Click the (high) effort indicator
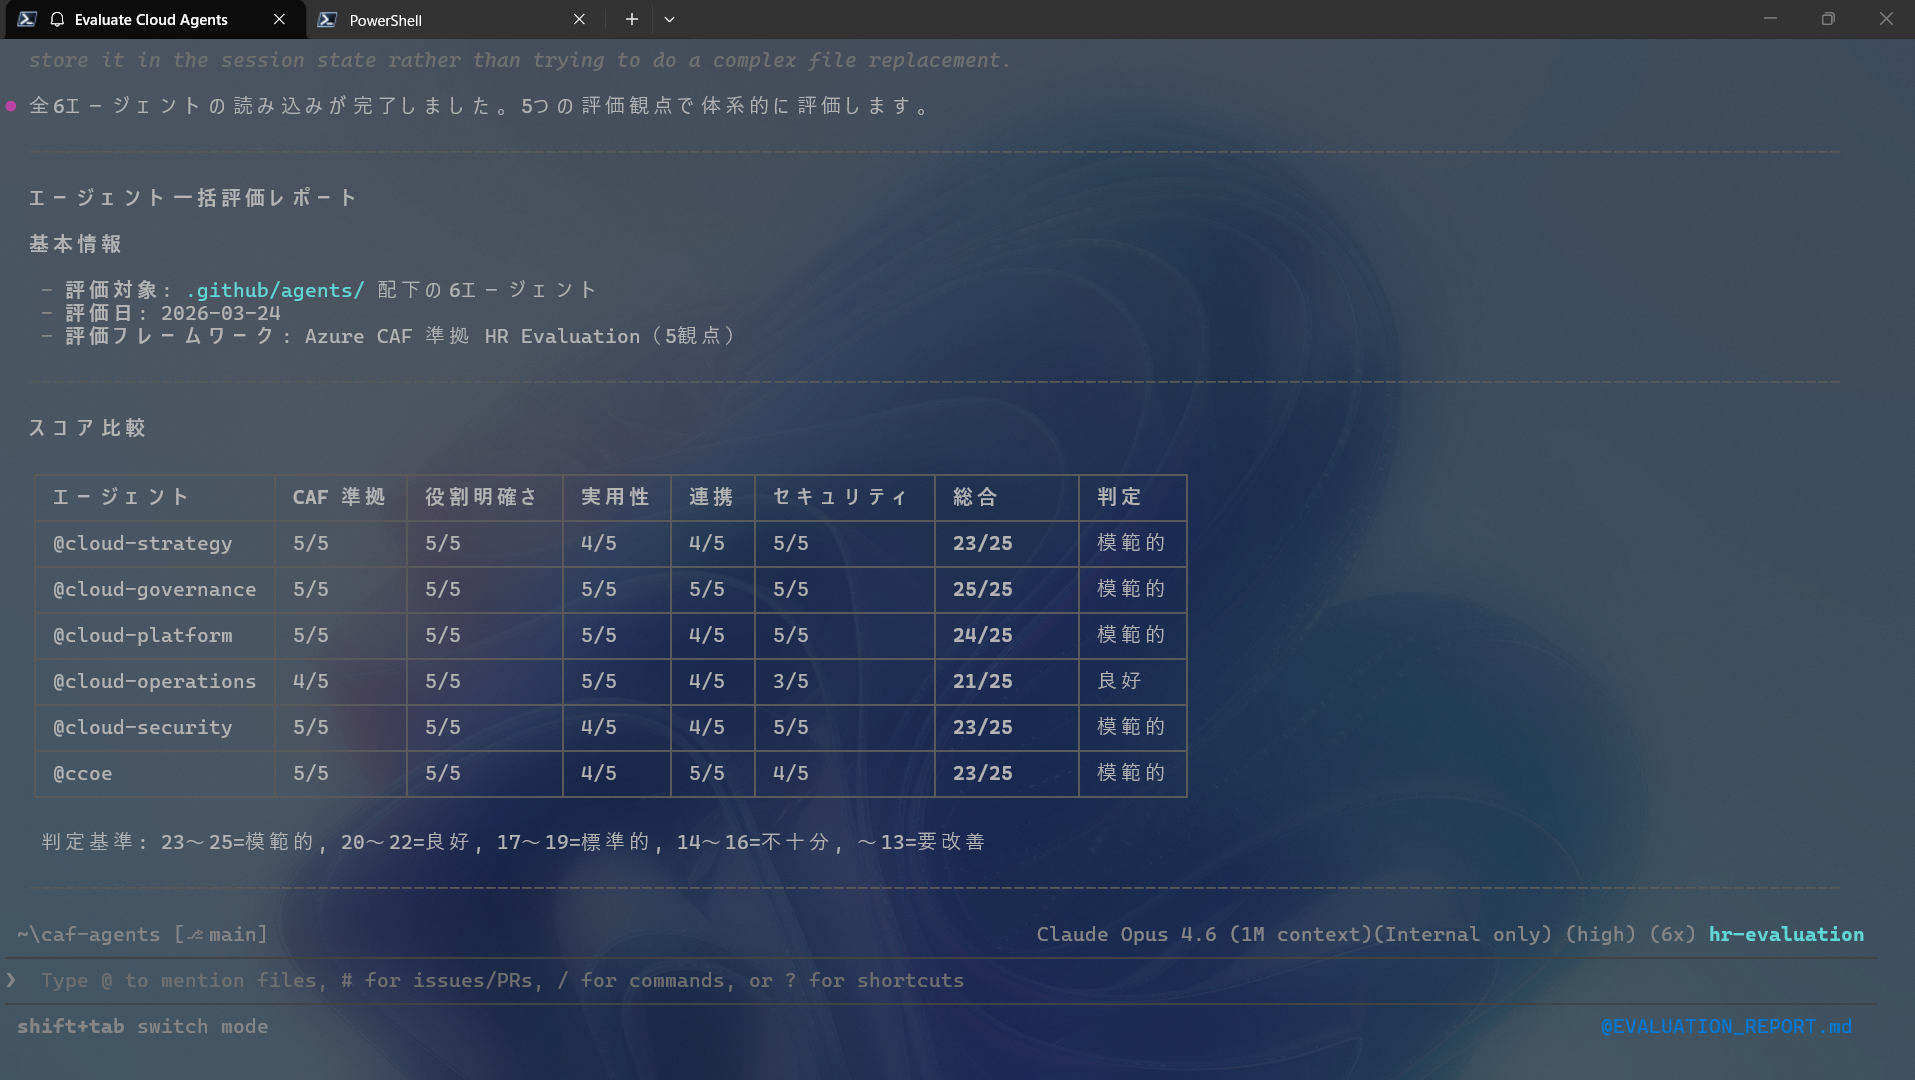 [x=1600, y=934]
